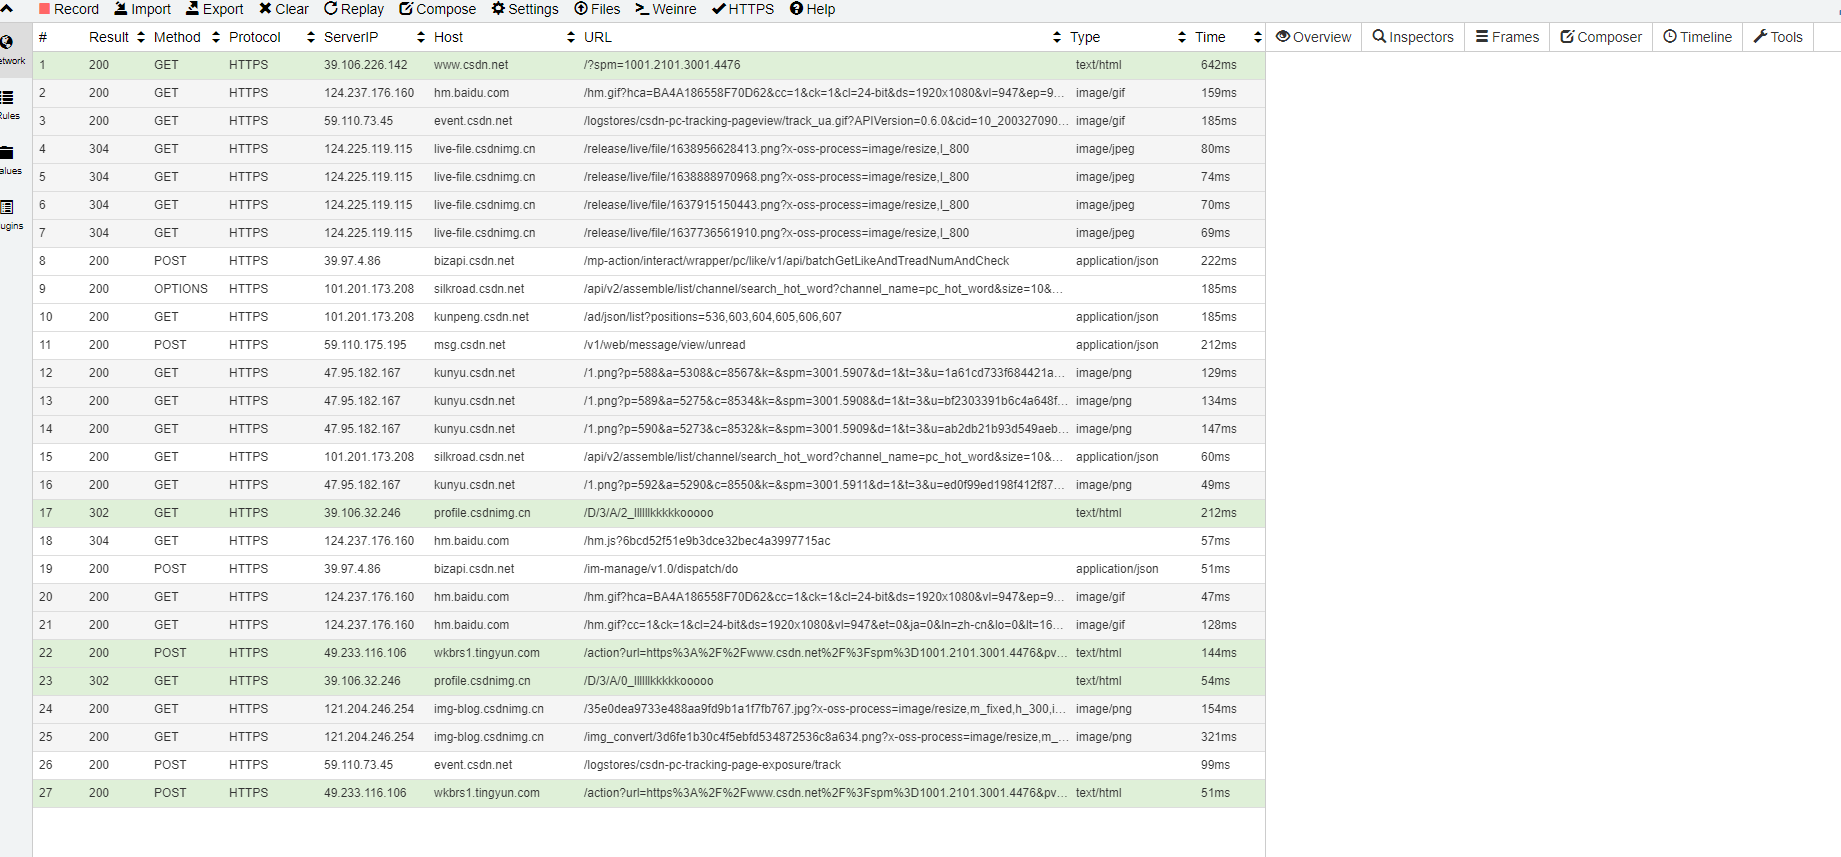
Task: Switch to the Inspectors tab
Action: tap(1413, 37)
